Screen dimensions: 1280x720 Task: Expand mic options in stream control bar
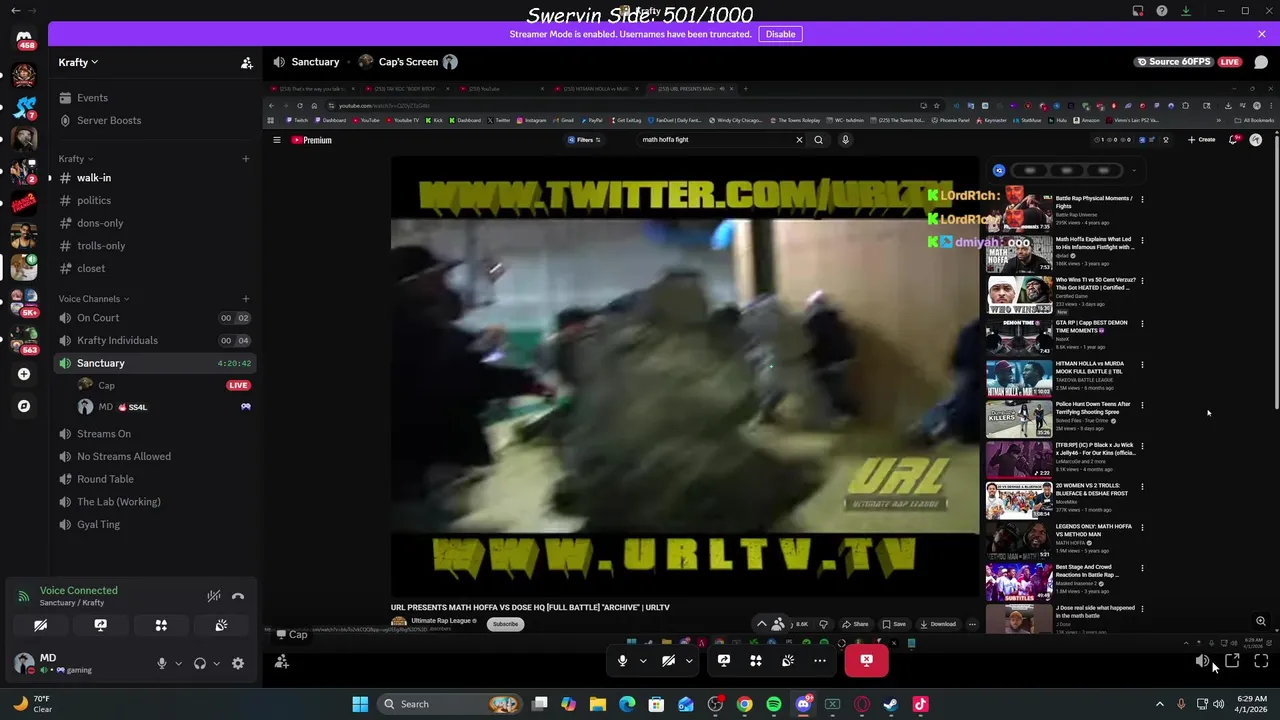[643, 660]
